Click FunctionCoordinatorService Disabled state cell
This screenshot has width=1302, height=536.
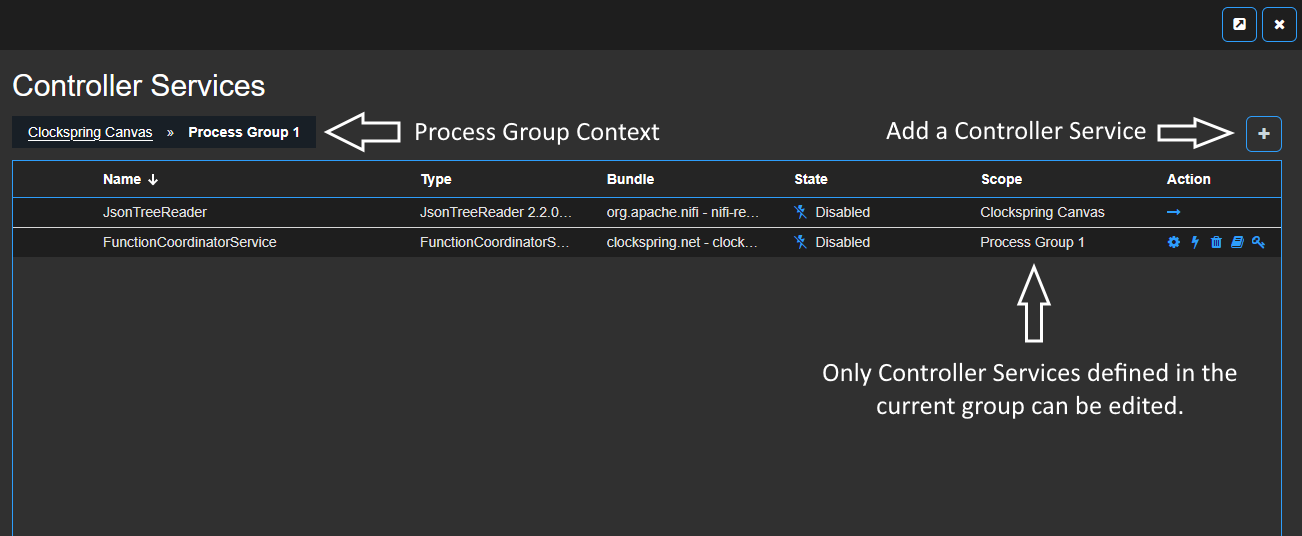832,242
